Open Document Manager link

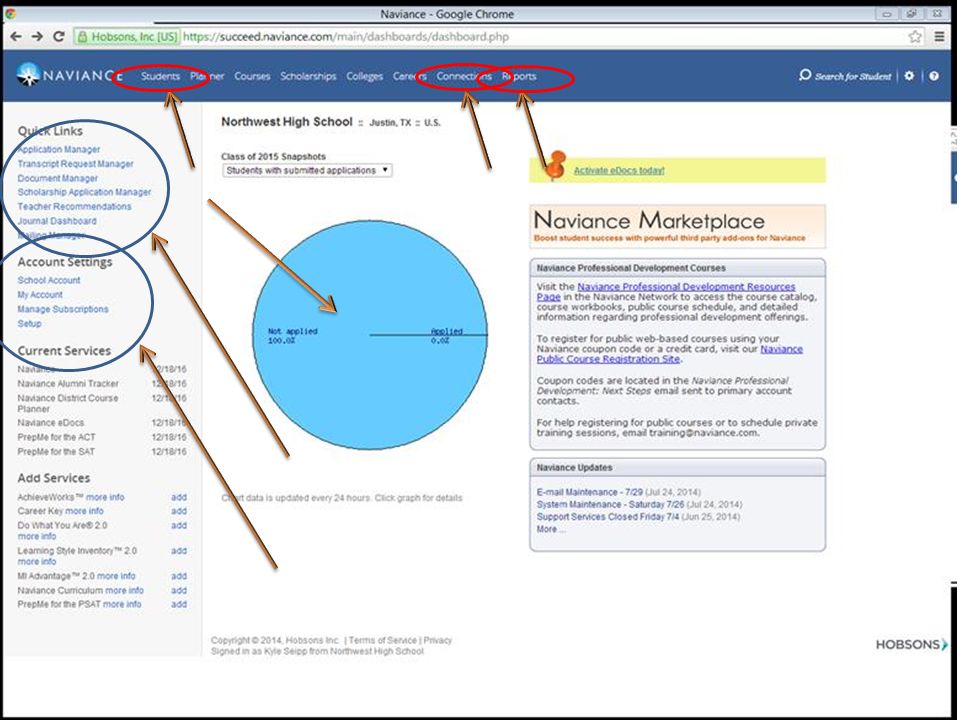click(58, 178)
